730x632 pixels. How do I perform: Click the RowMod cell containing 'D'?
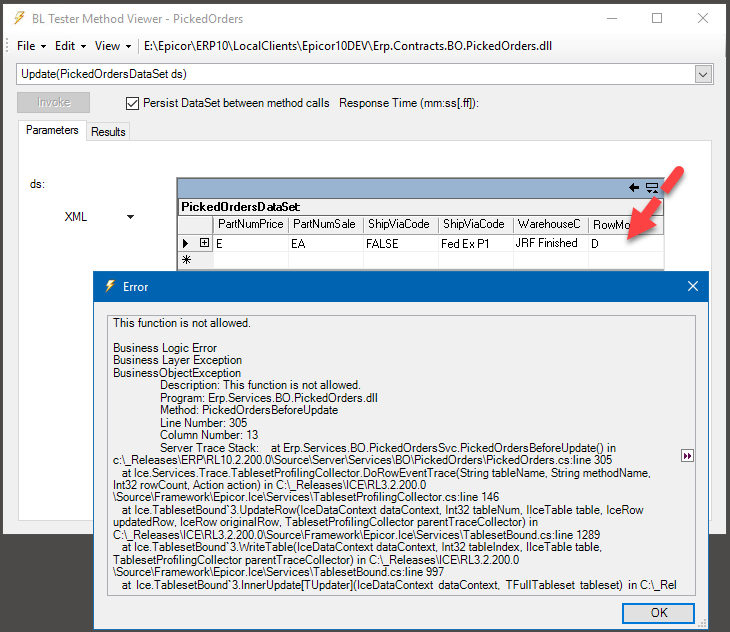[x=625, y=243]
